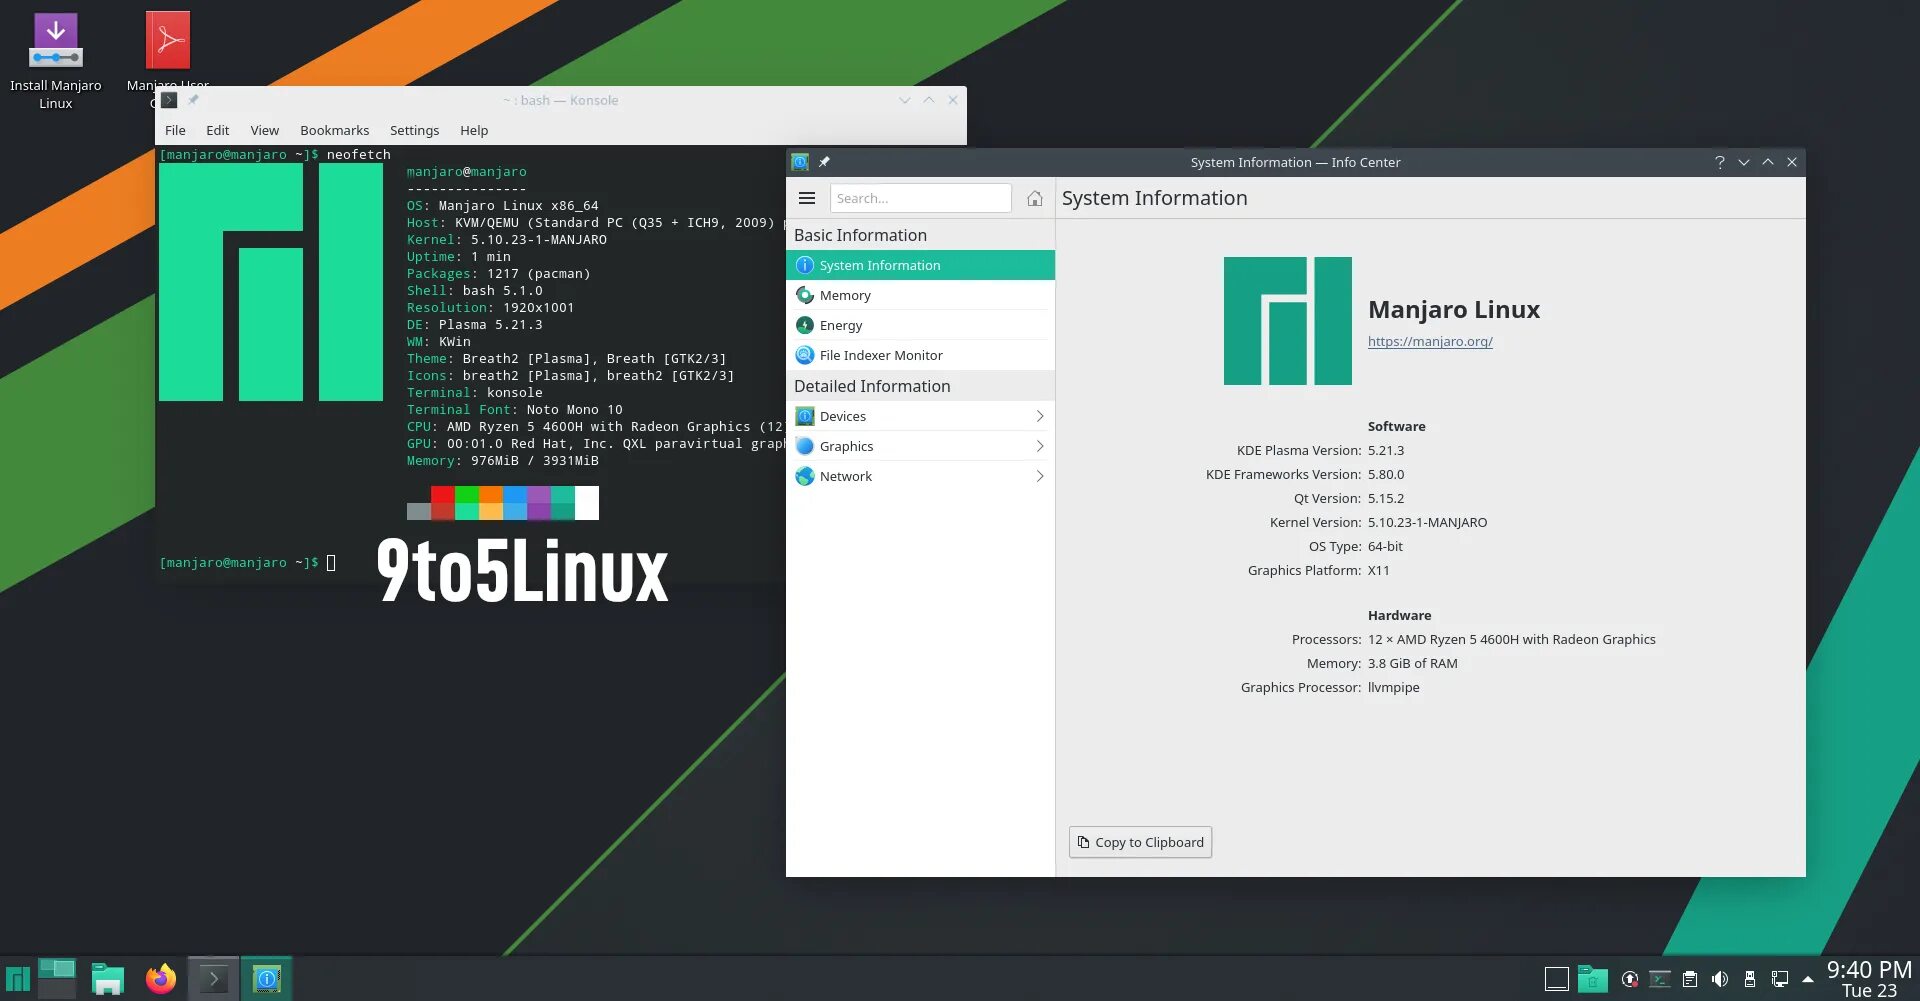Select File Indexer Monitor in the sidebar
This screenshot has width=1920, height=1001.
tap(921, 355)
